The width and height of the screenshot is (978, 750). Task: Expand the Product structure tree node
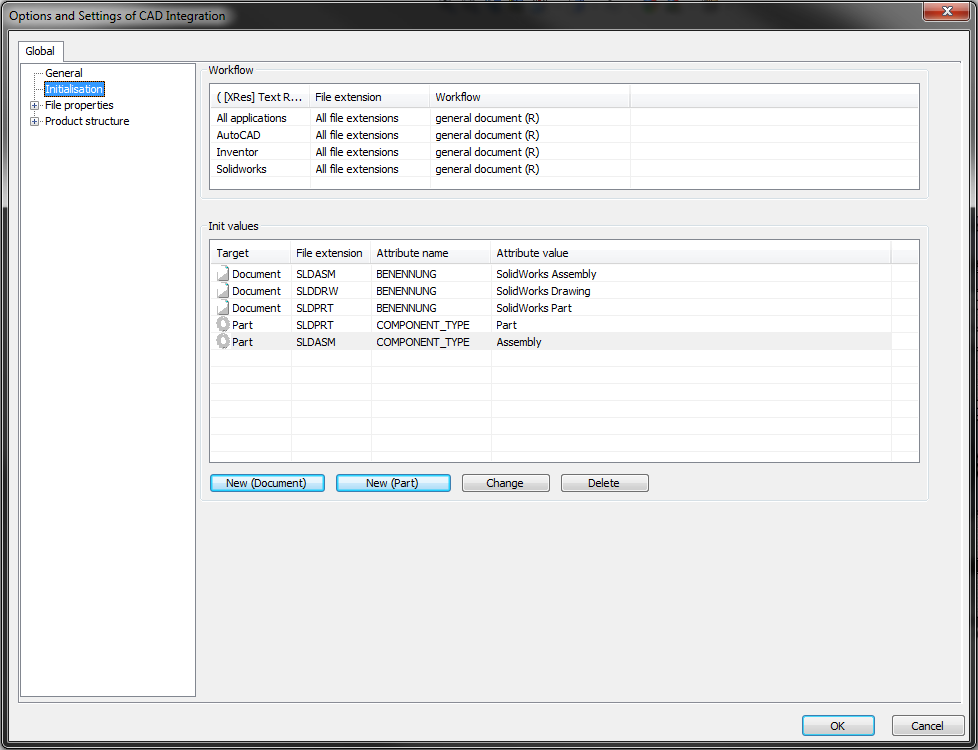pyautogui.click(x=34, y=121)
